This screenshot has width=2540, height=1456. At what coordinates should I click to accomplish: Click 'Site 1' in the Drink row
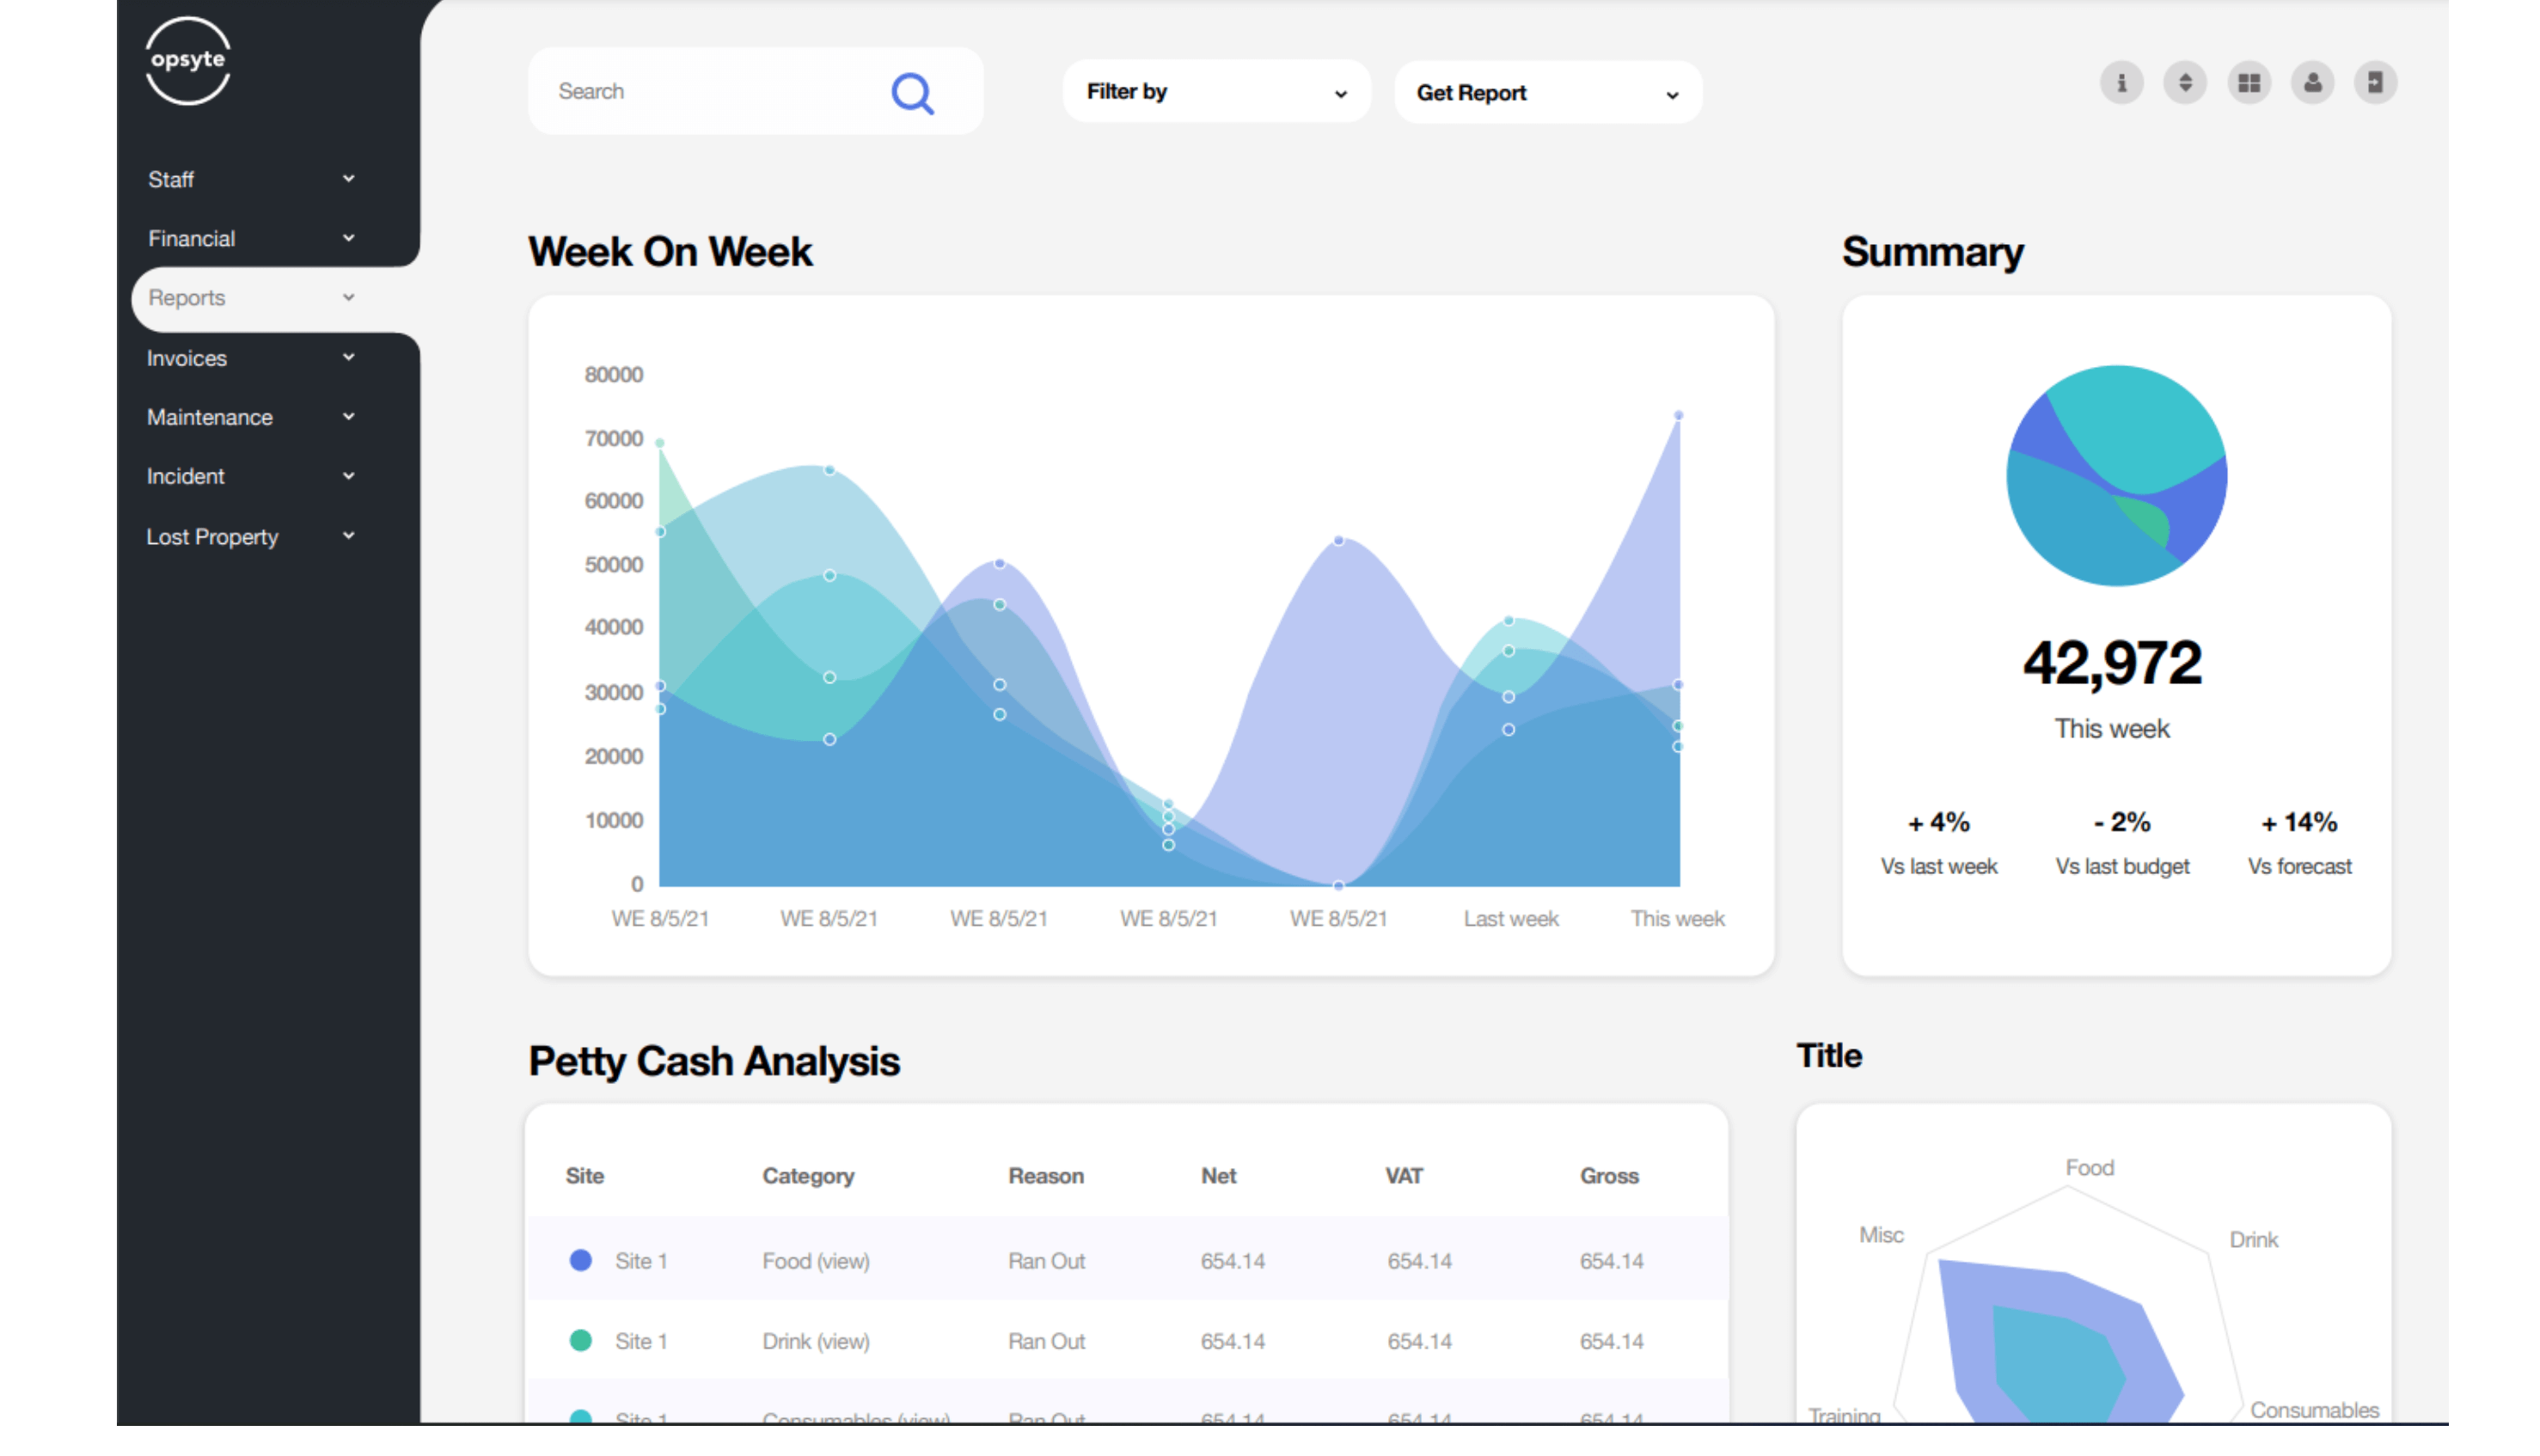[x=641, y=1341]
